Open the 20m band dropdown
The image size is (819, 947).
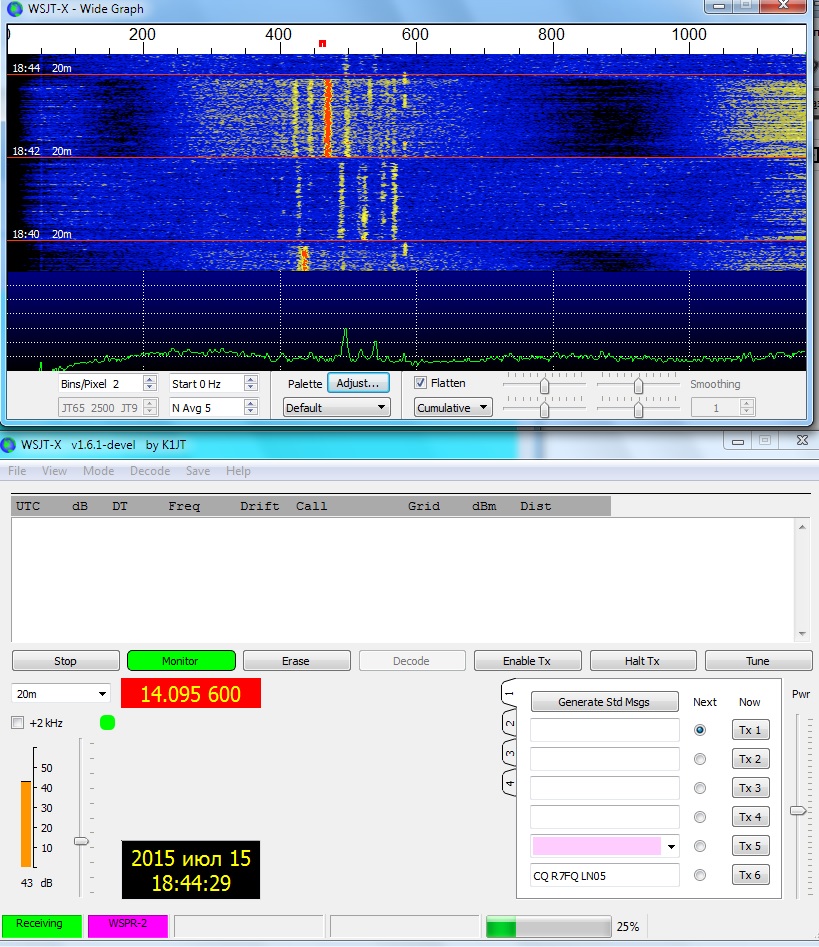pyautogui.click(x=61, y=693)
